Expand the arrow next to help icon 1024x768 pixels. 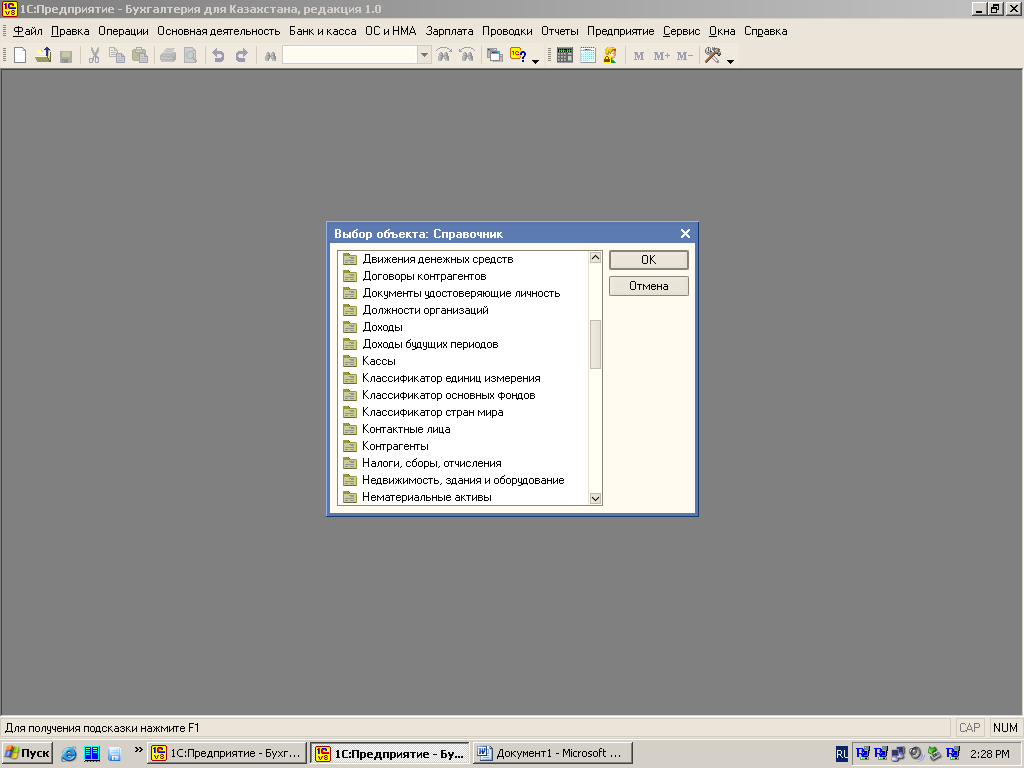(x=536, y=61)
